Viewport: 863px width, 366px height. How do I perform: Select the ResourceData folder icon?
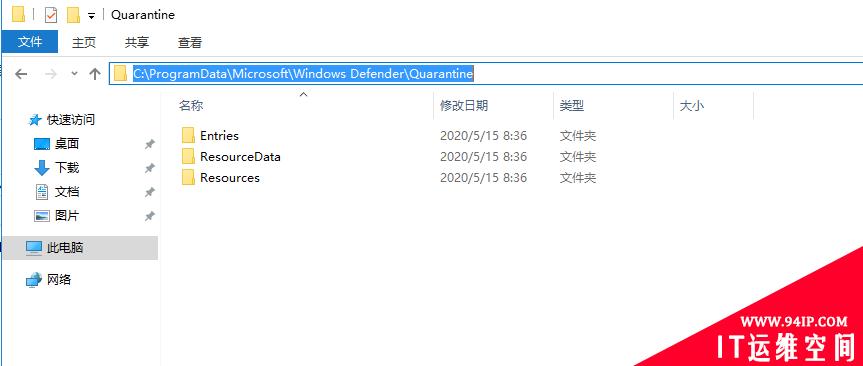[188, 156]
